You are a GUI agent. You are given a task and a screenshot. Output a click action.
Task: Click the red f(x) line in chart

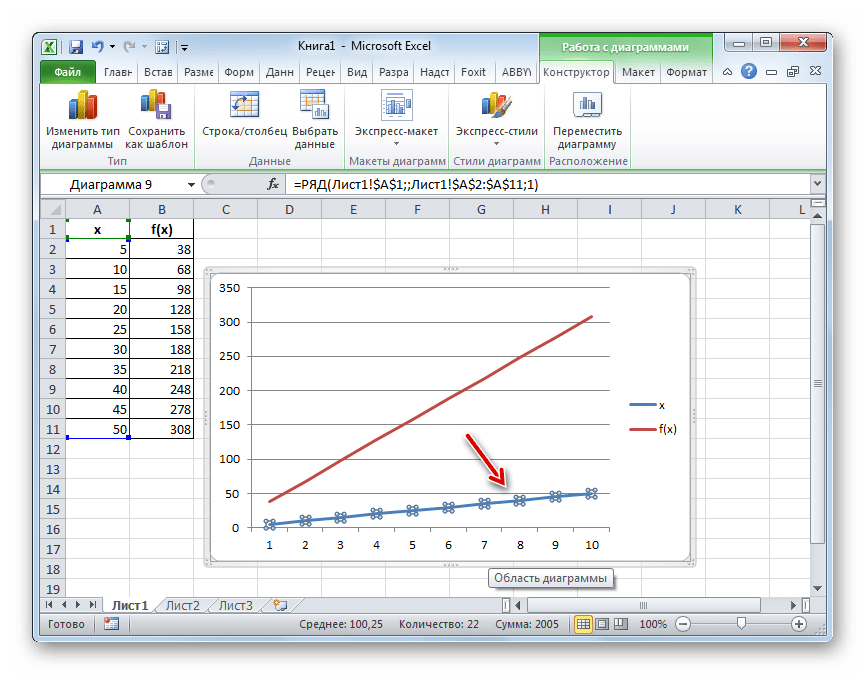[x=431, y=409]
